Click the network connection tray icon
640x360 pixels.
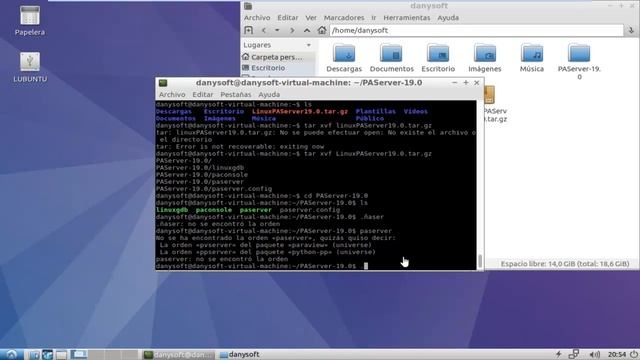pyautogui.click(x=574, y=354)
